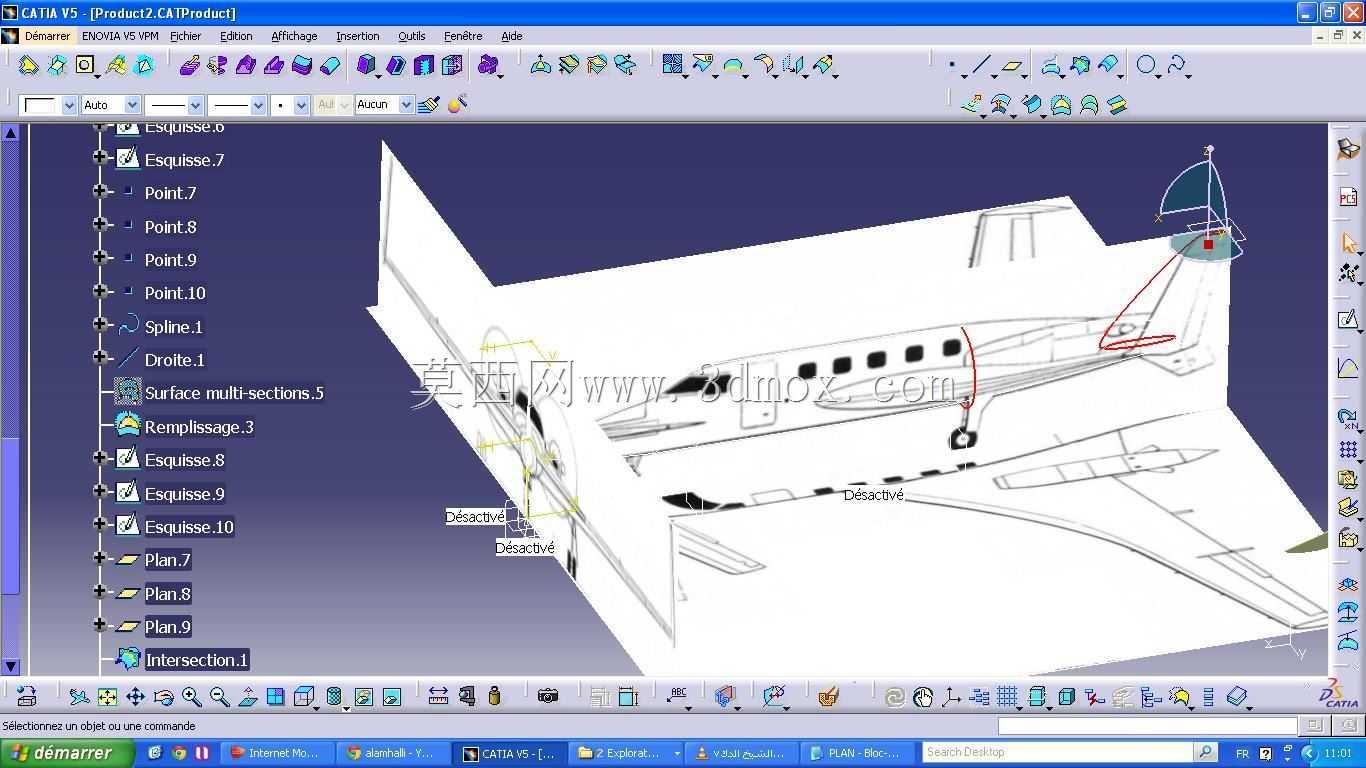Toggle the Hide/Show icon
Viewport: 1366px width, 768px height.
pos(363,696)
